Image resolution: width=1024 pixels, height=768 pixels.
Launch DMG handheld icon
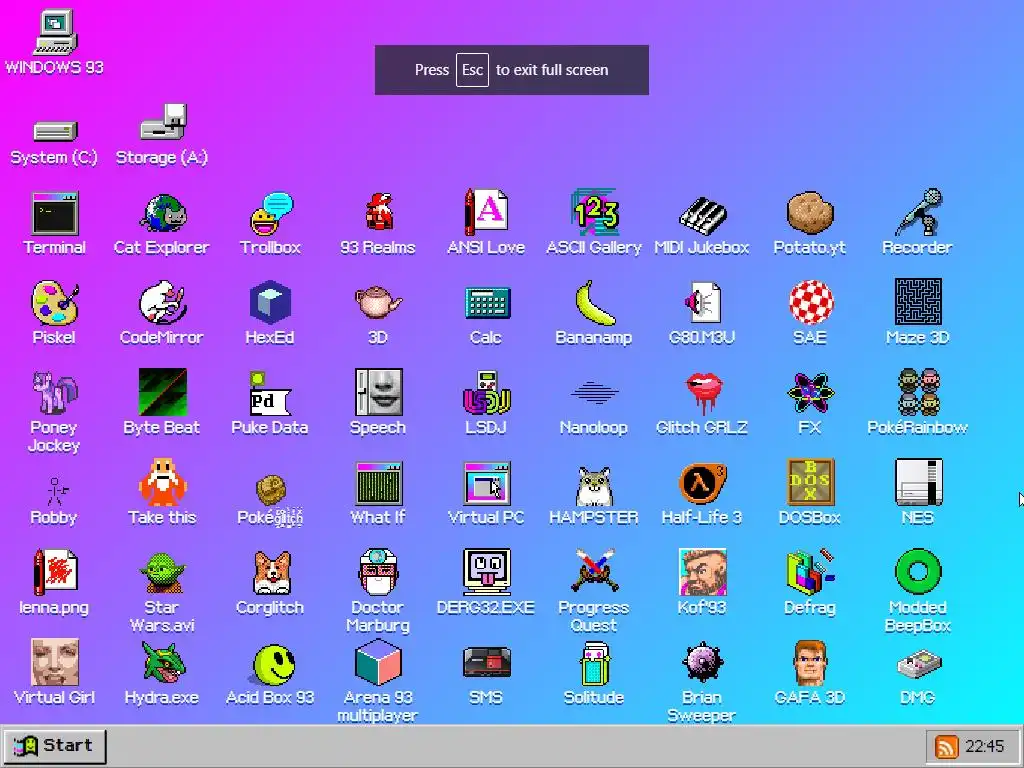[918, 665]
